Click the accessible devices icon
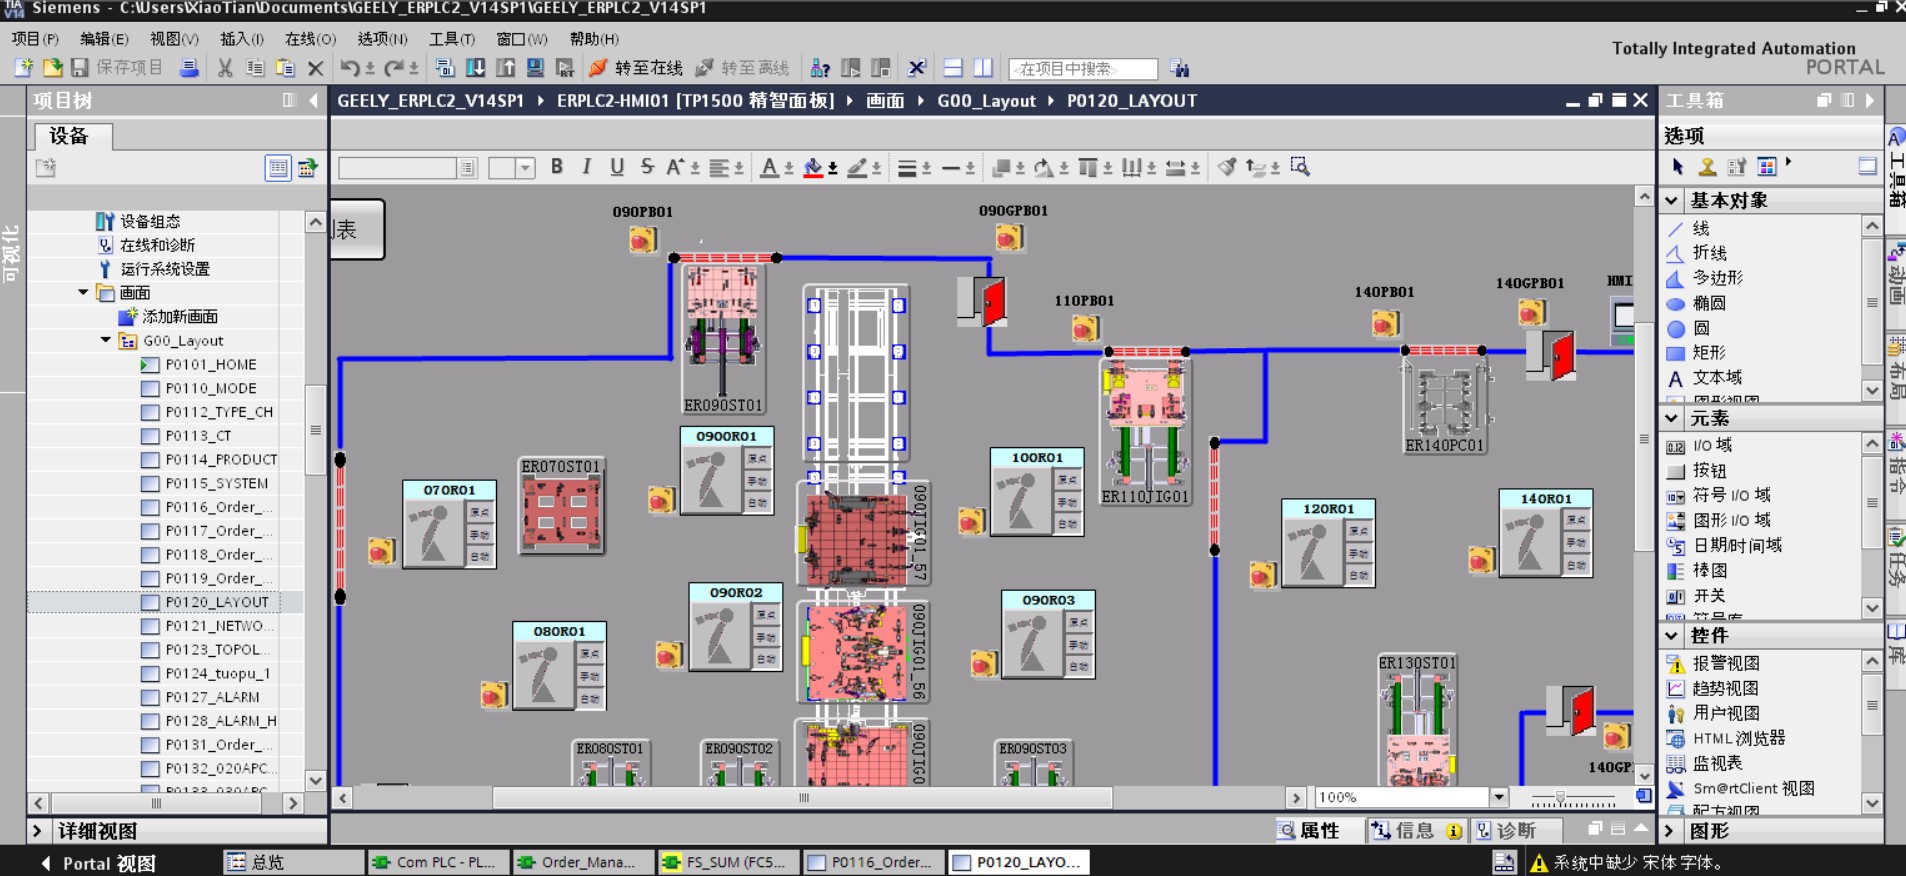Image resolution: width=1906 pixels, height=876 pixels. click(820, 68)
